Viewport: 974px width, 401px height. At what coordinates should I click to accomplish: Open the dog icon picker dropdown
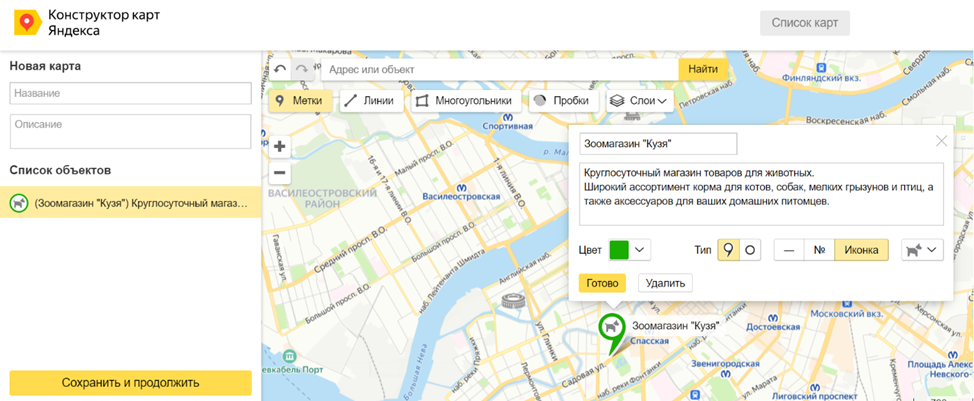[922, 250]
